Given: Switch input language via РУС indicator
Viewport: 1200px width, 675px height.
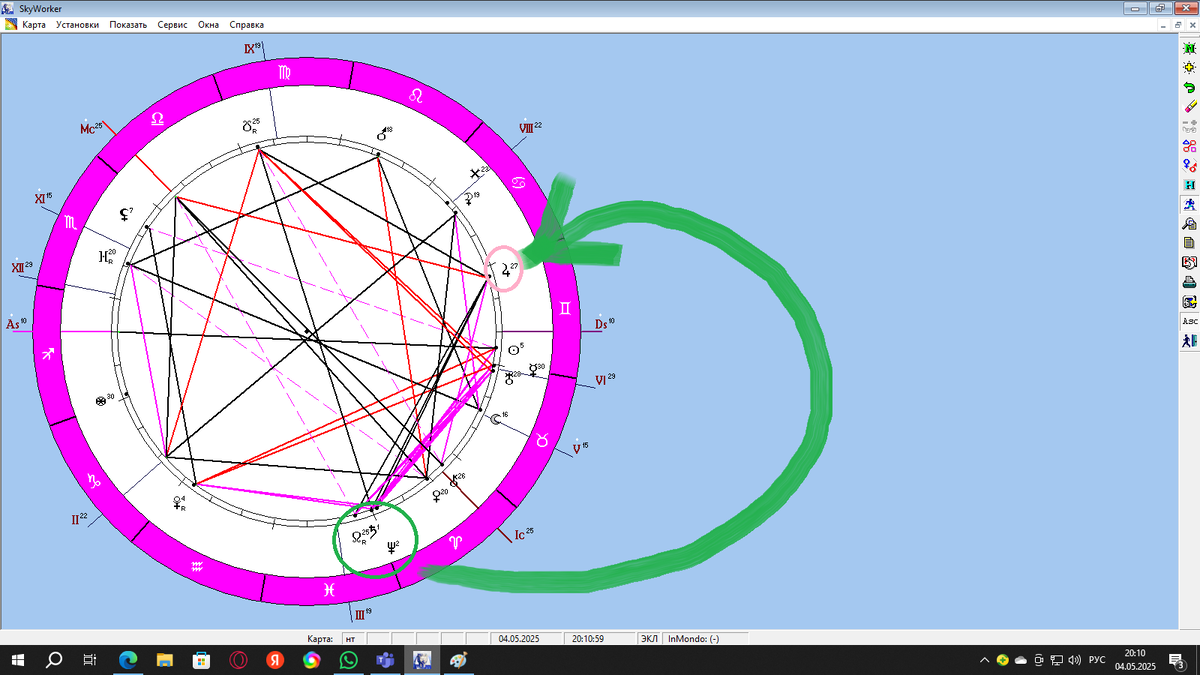Looking at the screenshot, I should tap(1097, 661).
